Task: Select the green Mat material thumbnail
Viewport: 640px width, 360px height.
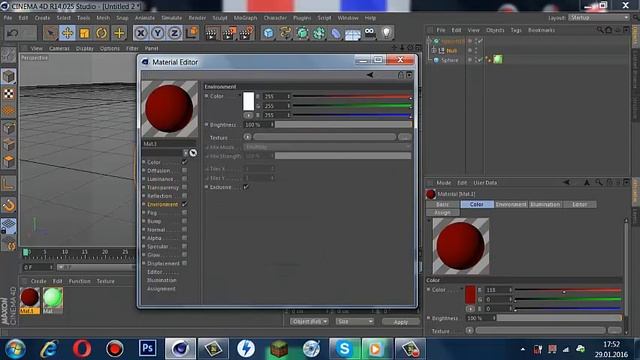Action: [53, 298]
